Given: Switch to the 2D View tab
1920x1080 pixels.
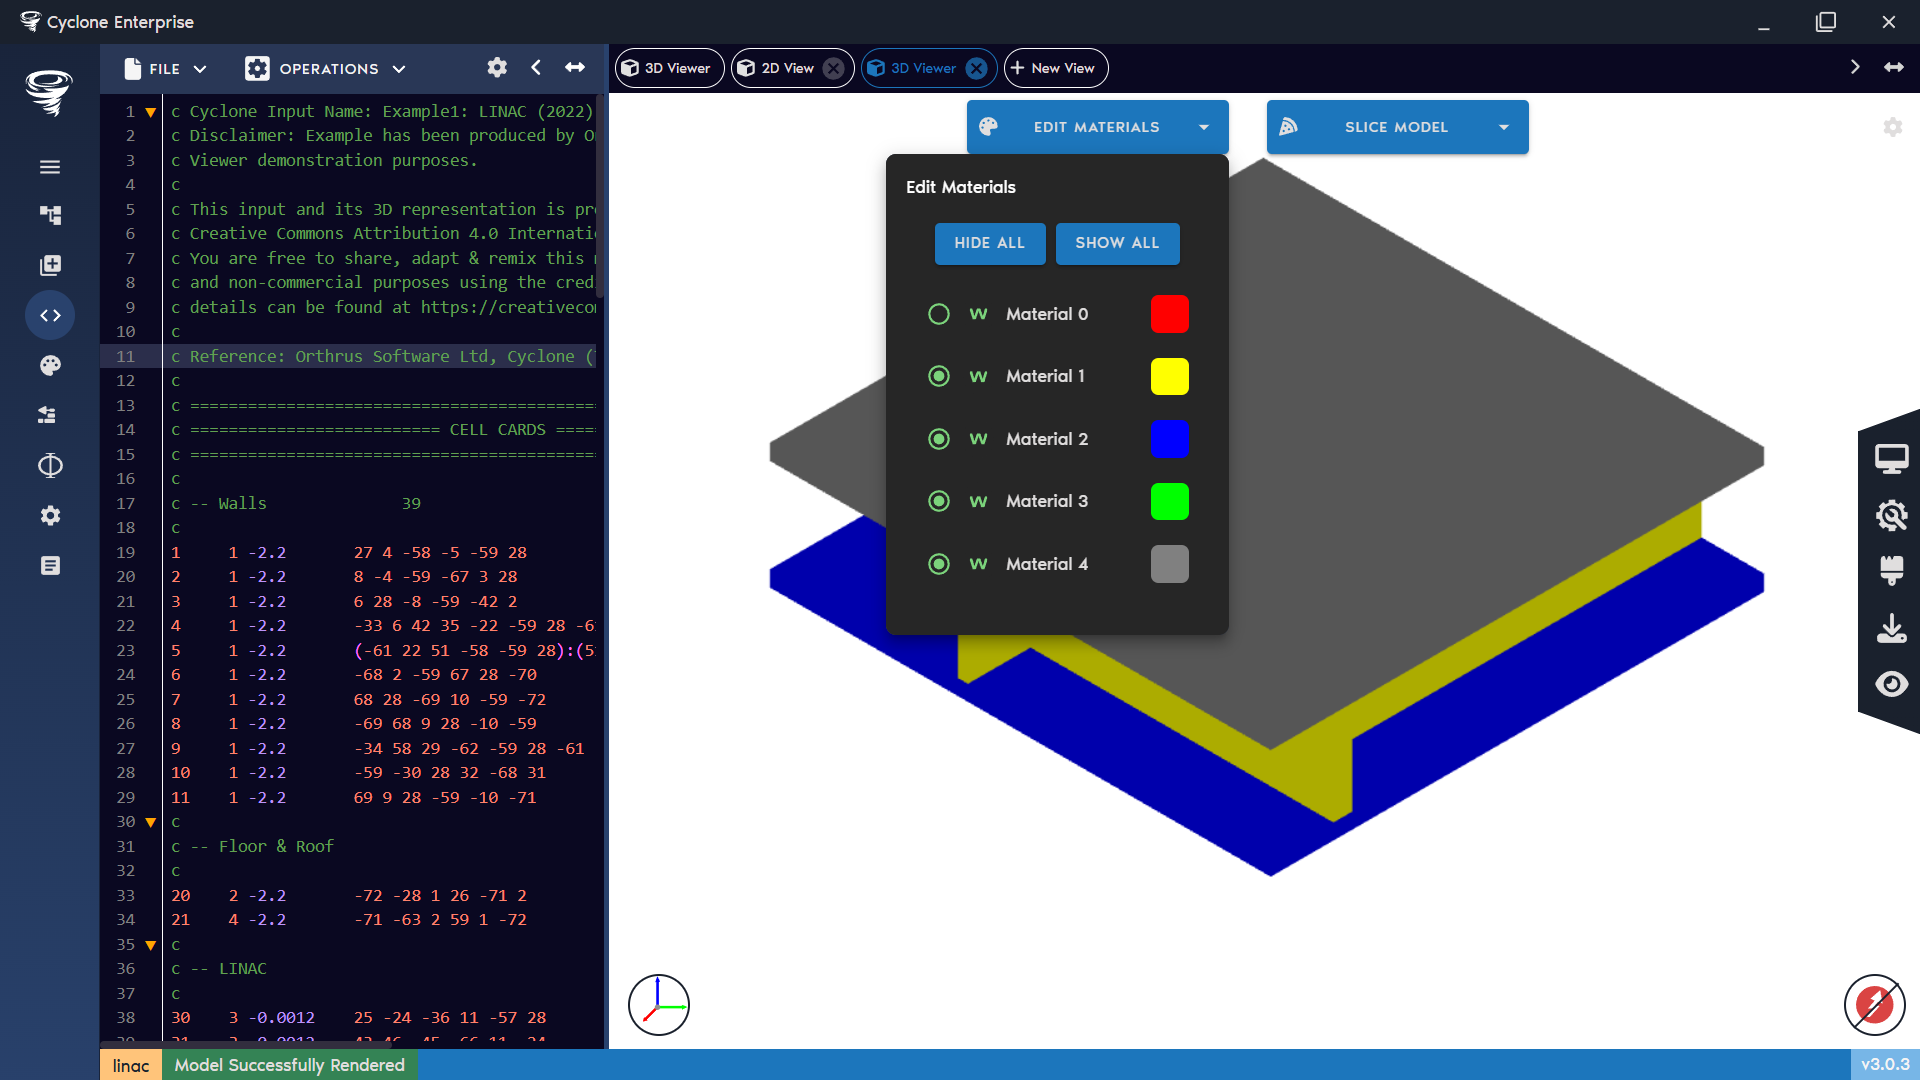Looking at the screenshot, I should point(790,67).
